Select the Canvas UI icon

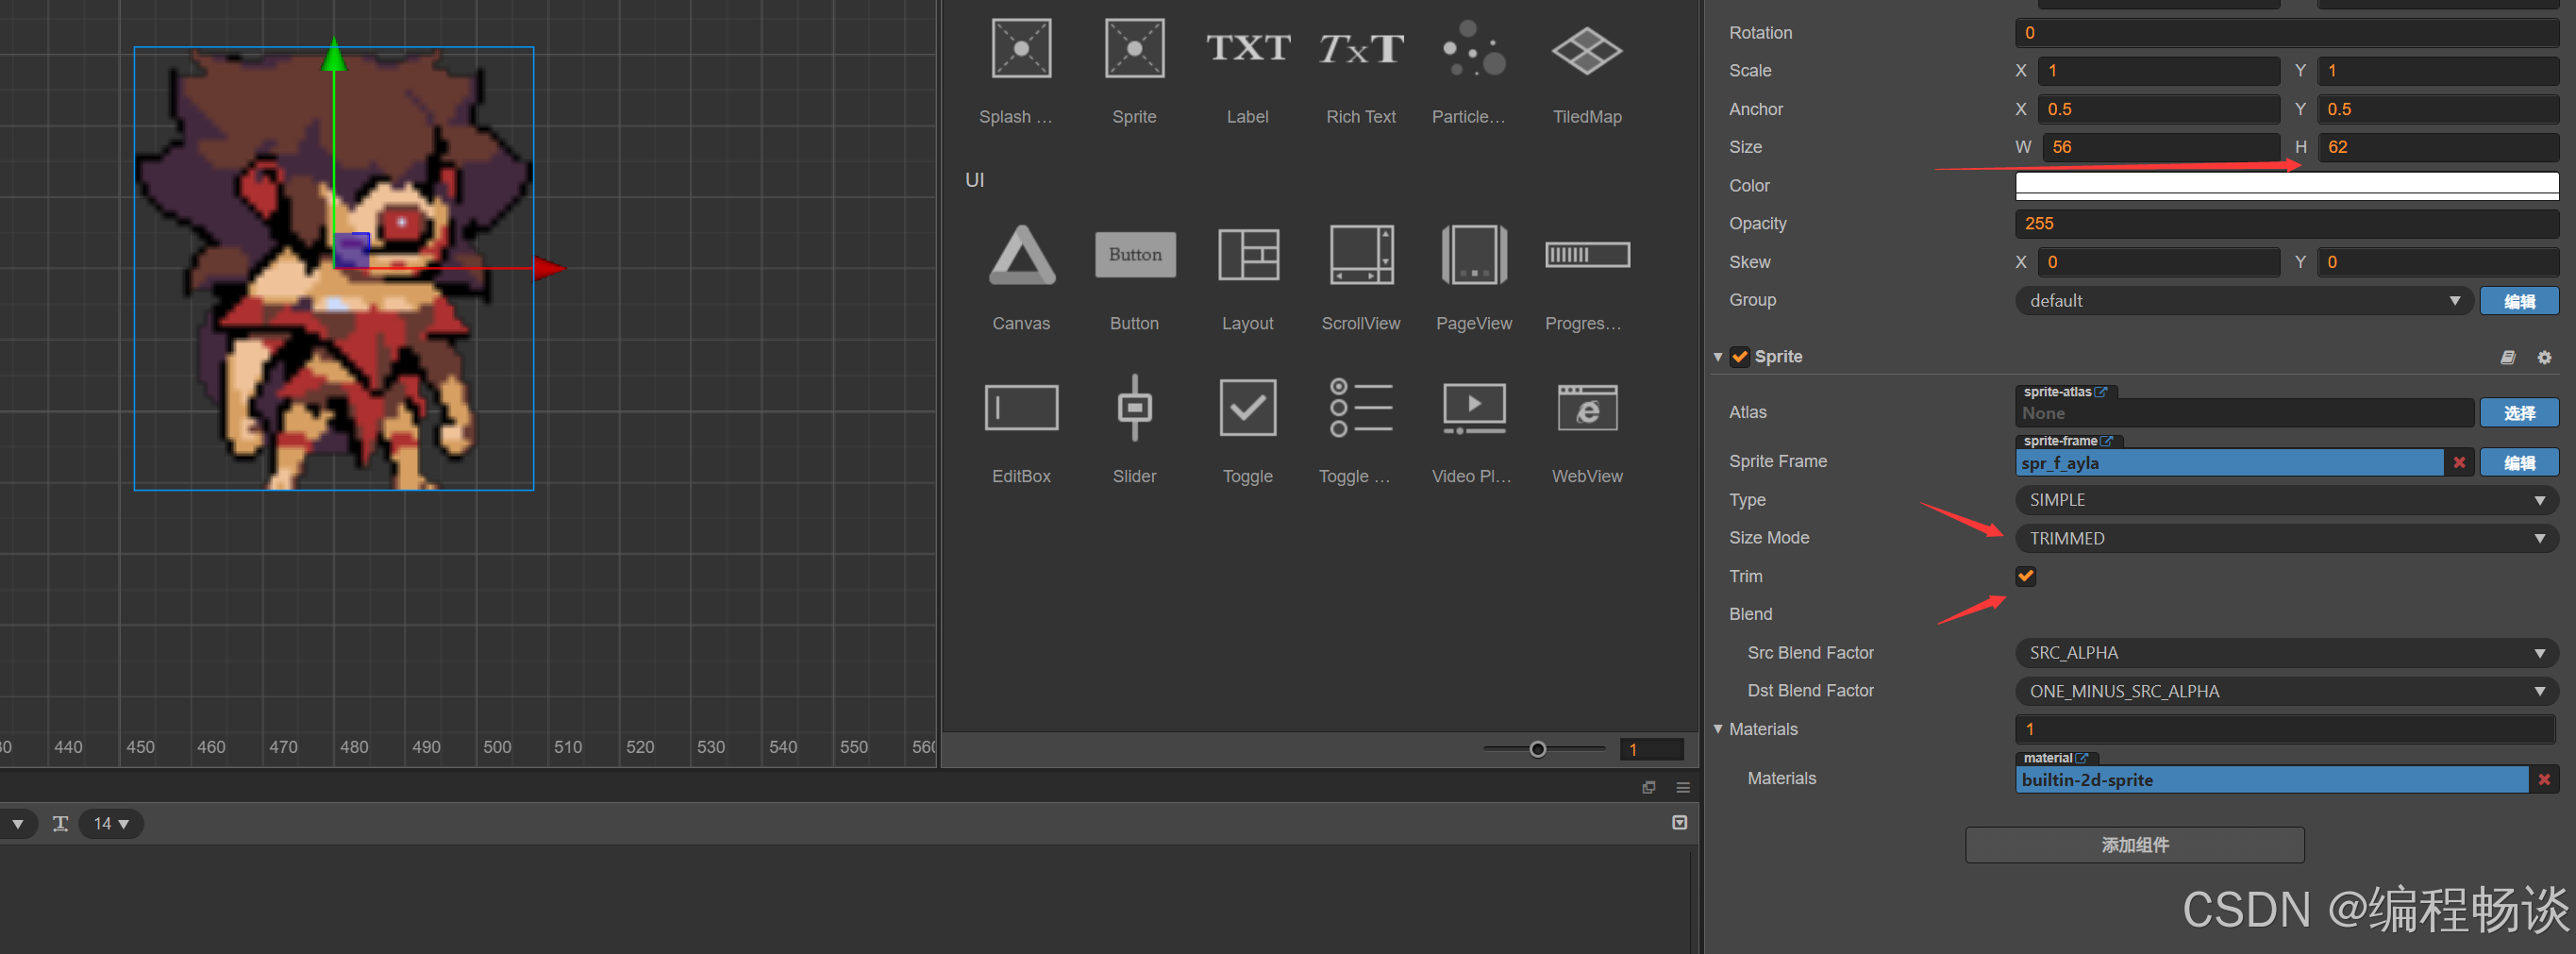1021,255
